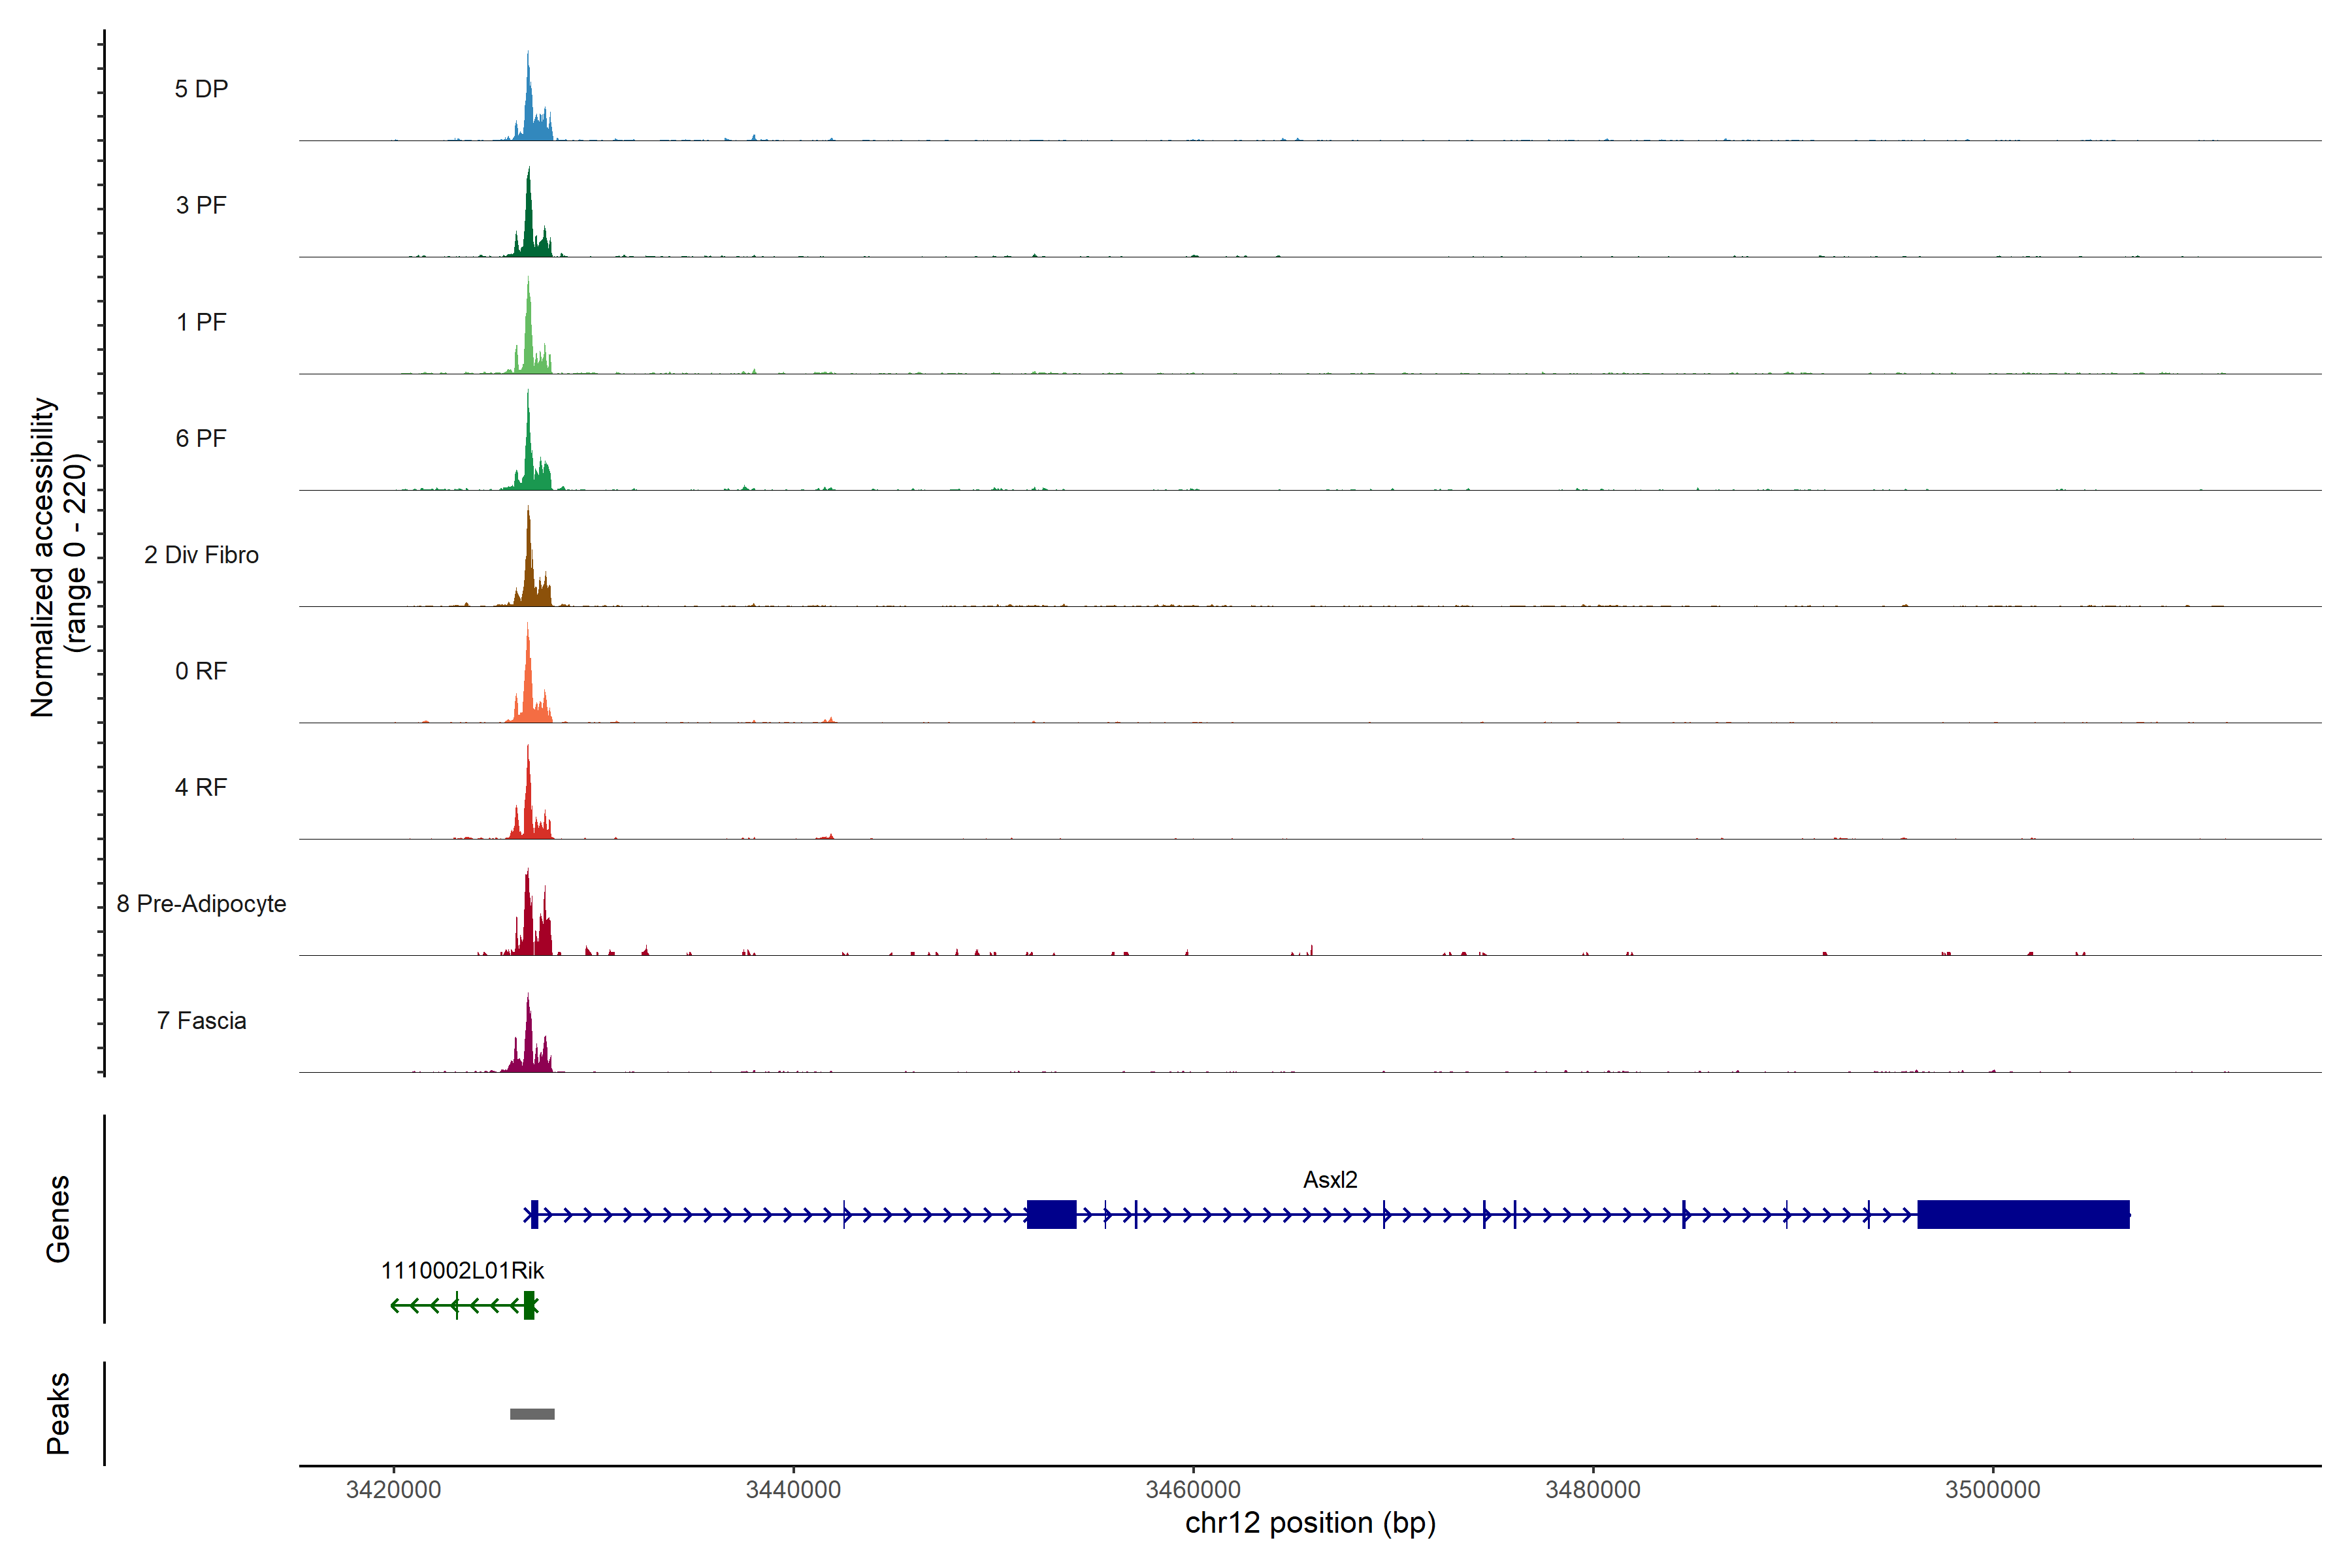Select the 2 Div Fibro label
Image resolution: width=2352 pixels, height=1568 pixels.
coord(201,554)
